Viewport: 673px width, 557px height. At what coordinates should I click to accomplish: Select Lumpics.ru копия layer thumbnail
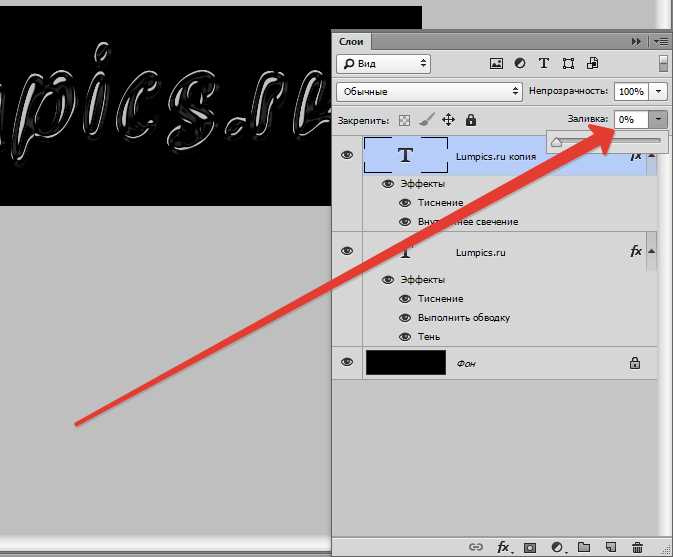pos(406,155)
